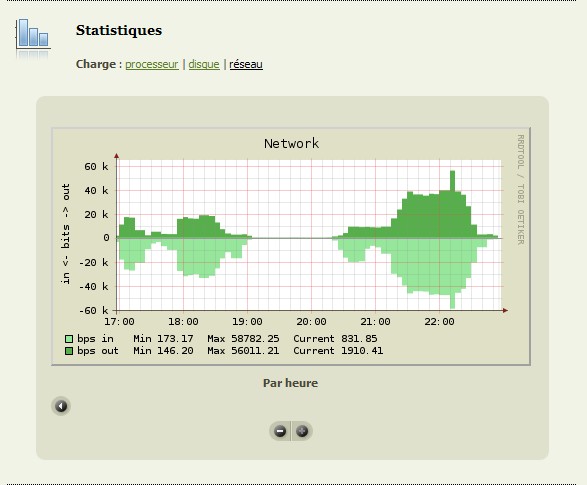The image size is (587, 485).
Task: Click the Max 58782.25 value
Action: point(243,339)
